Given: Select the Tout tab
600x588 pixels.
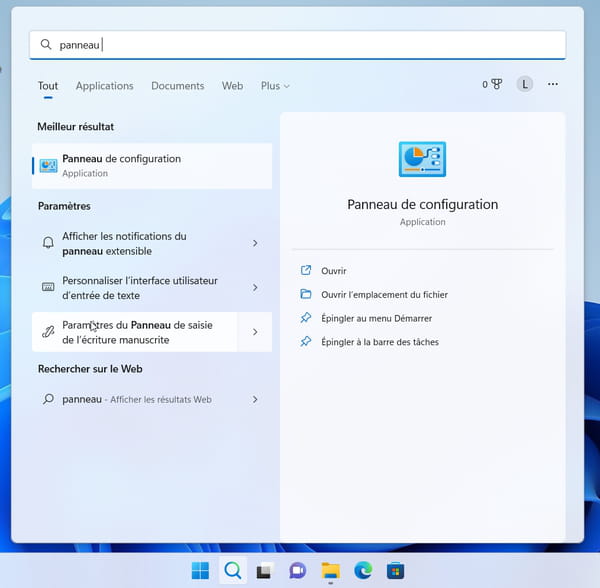Looking at the screenshot, I should 48,86.
